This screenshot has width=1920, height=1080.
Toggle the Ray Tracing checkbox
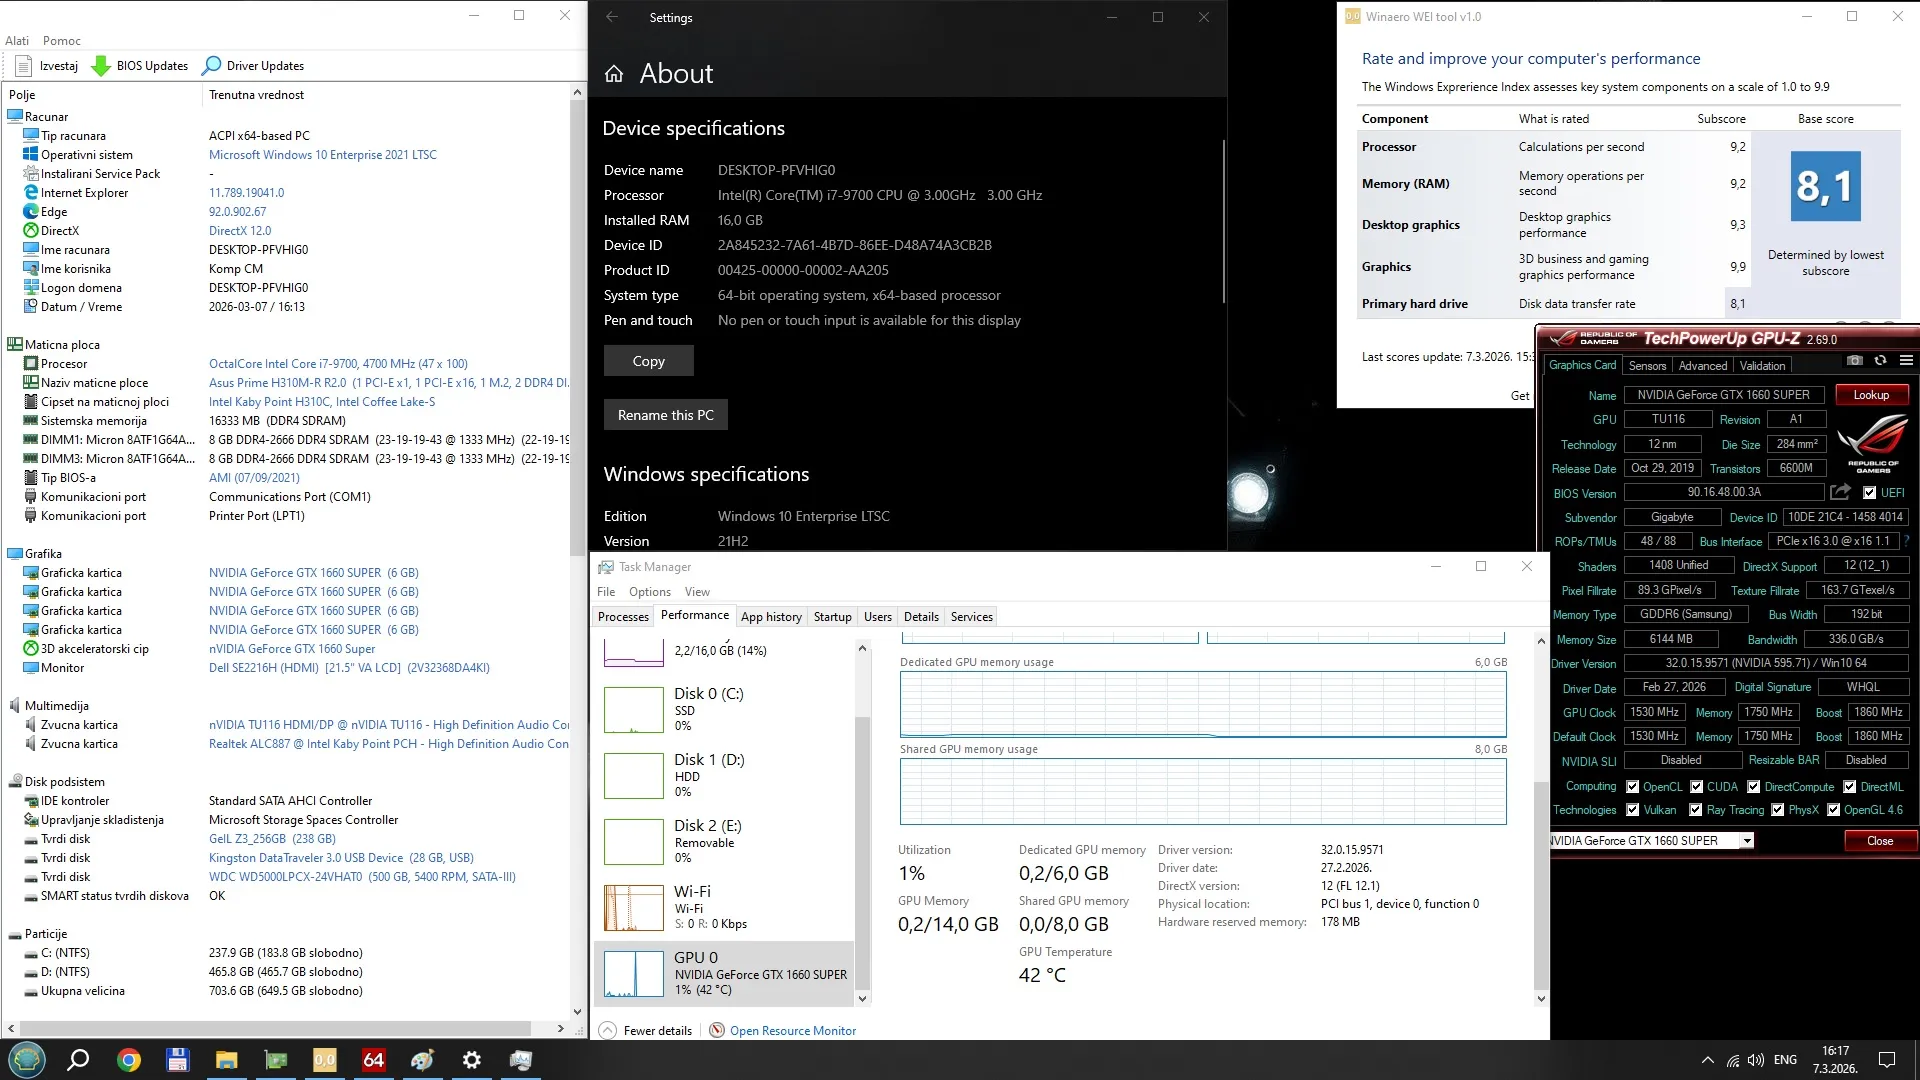pyautogui.click(x=1695, y=810)
